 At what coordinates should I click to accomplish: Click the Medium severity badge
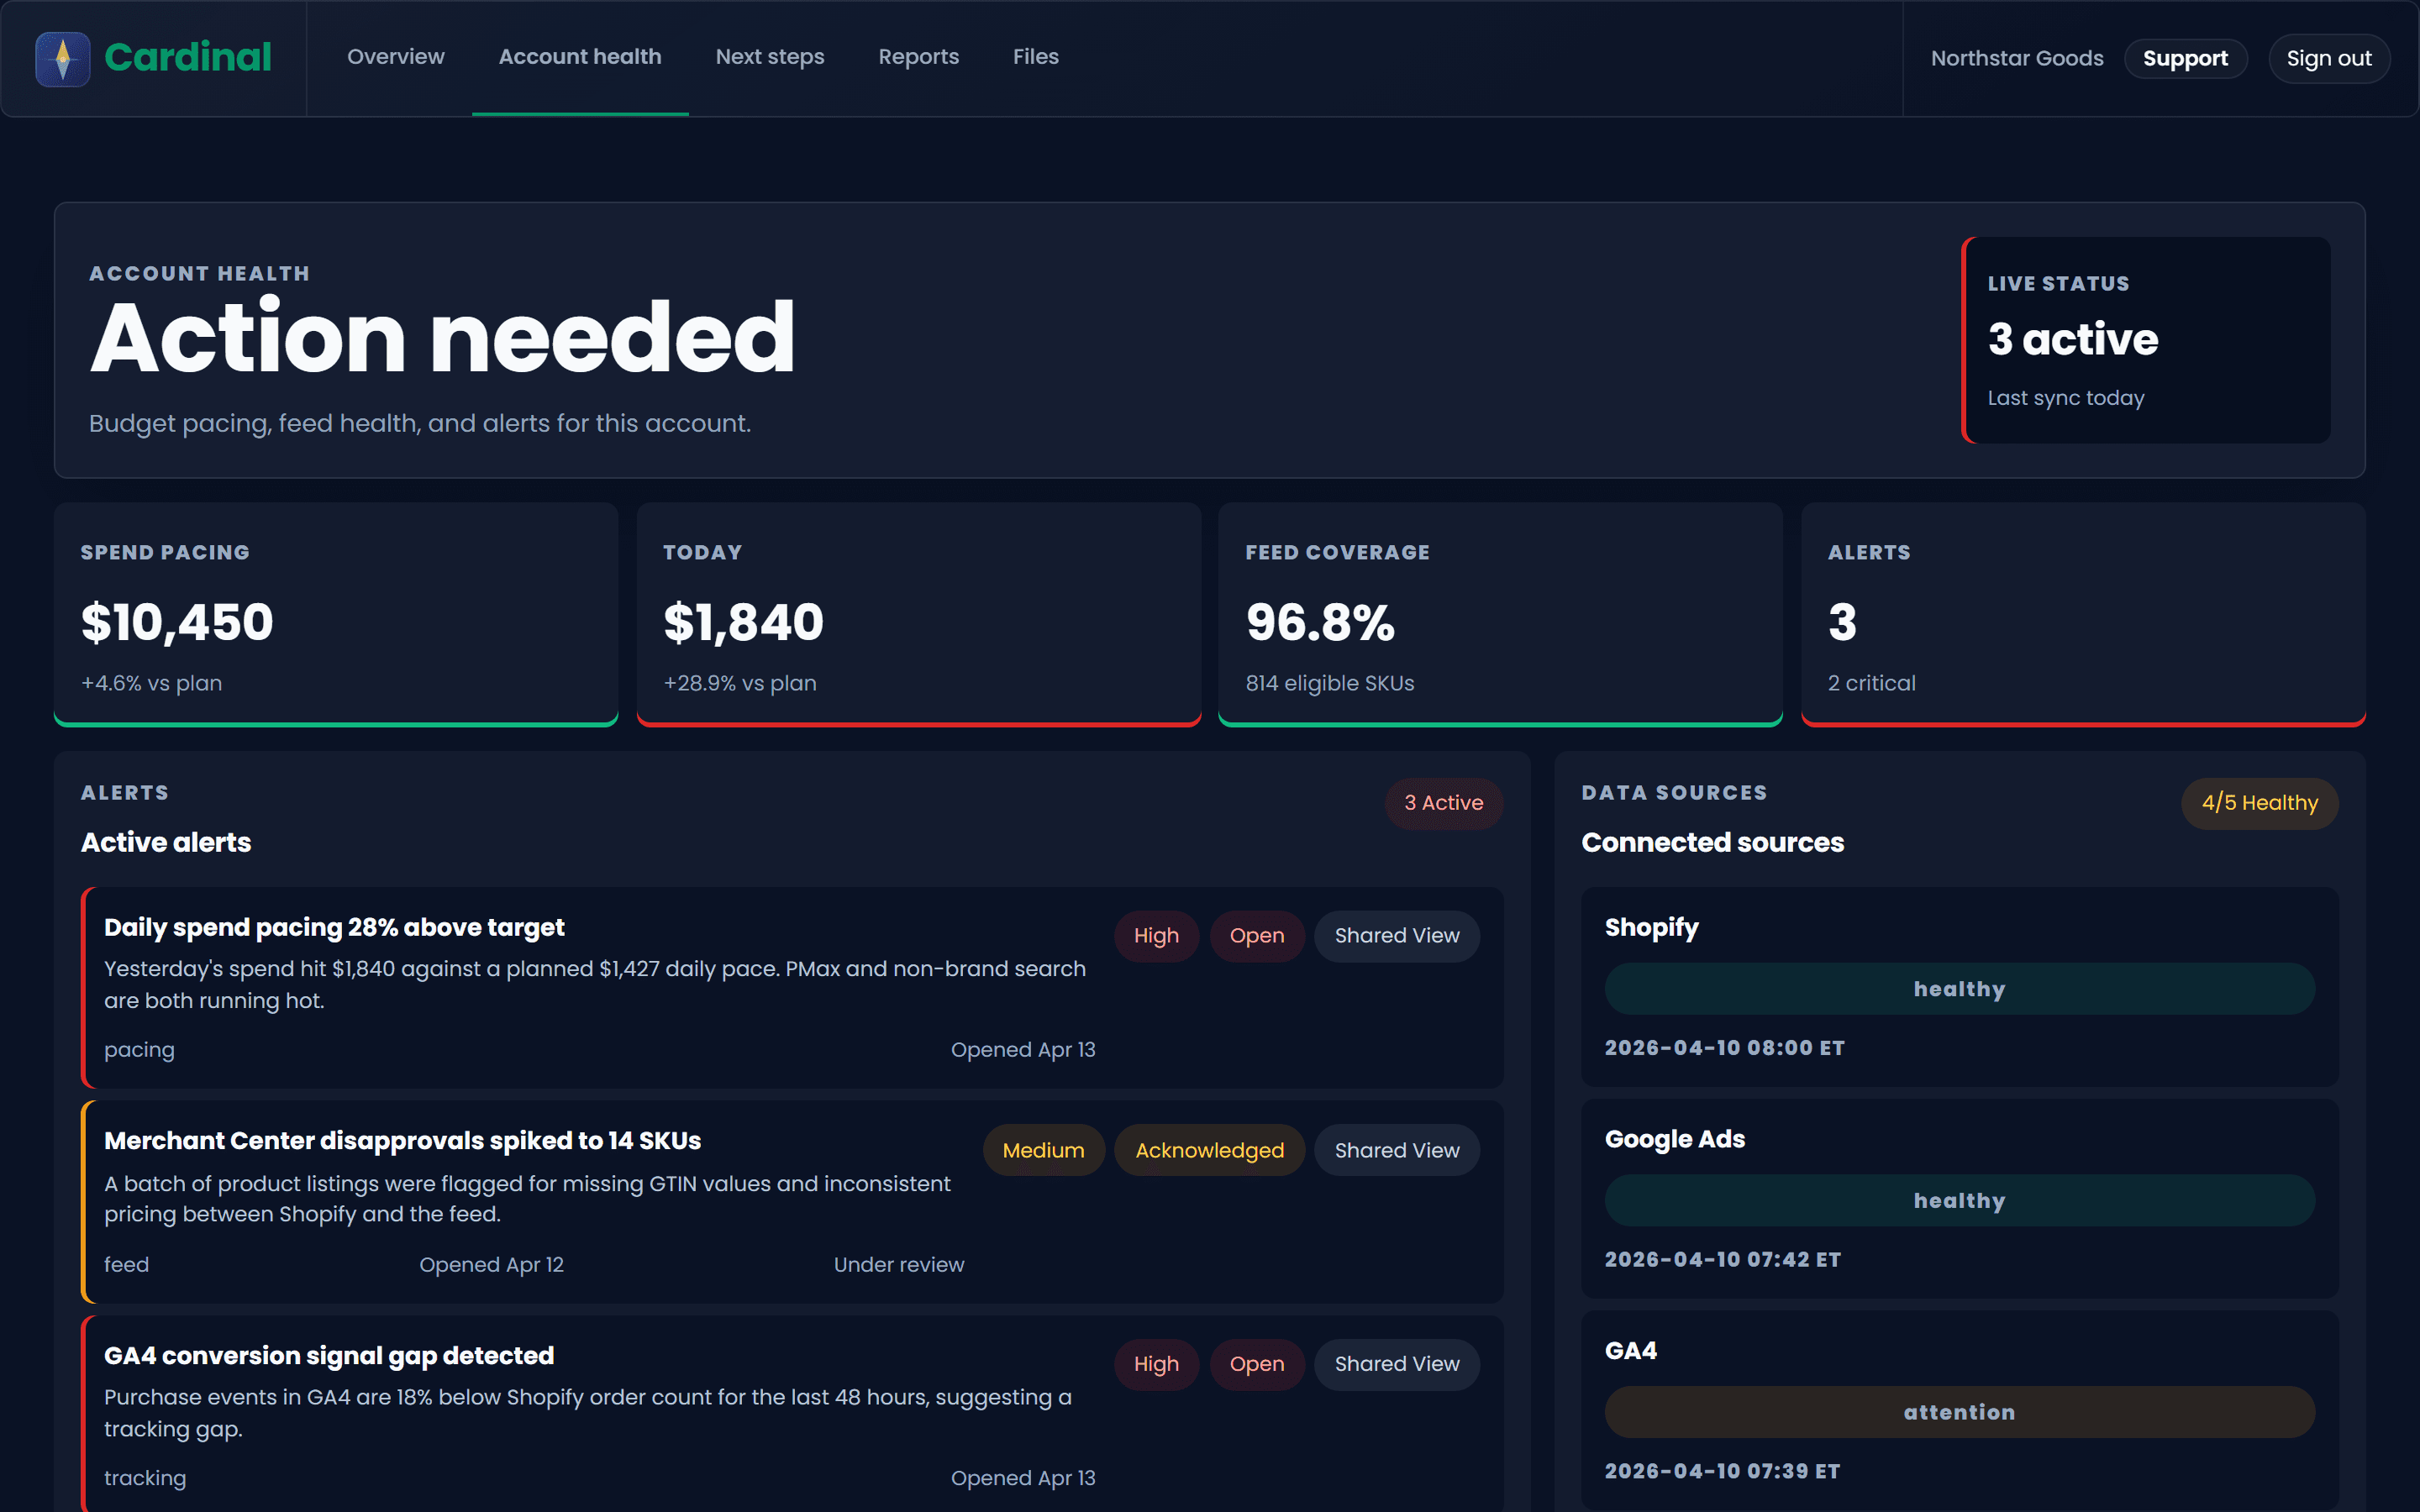coord(1043,1150)
